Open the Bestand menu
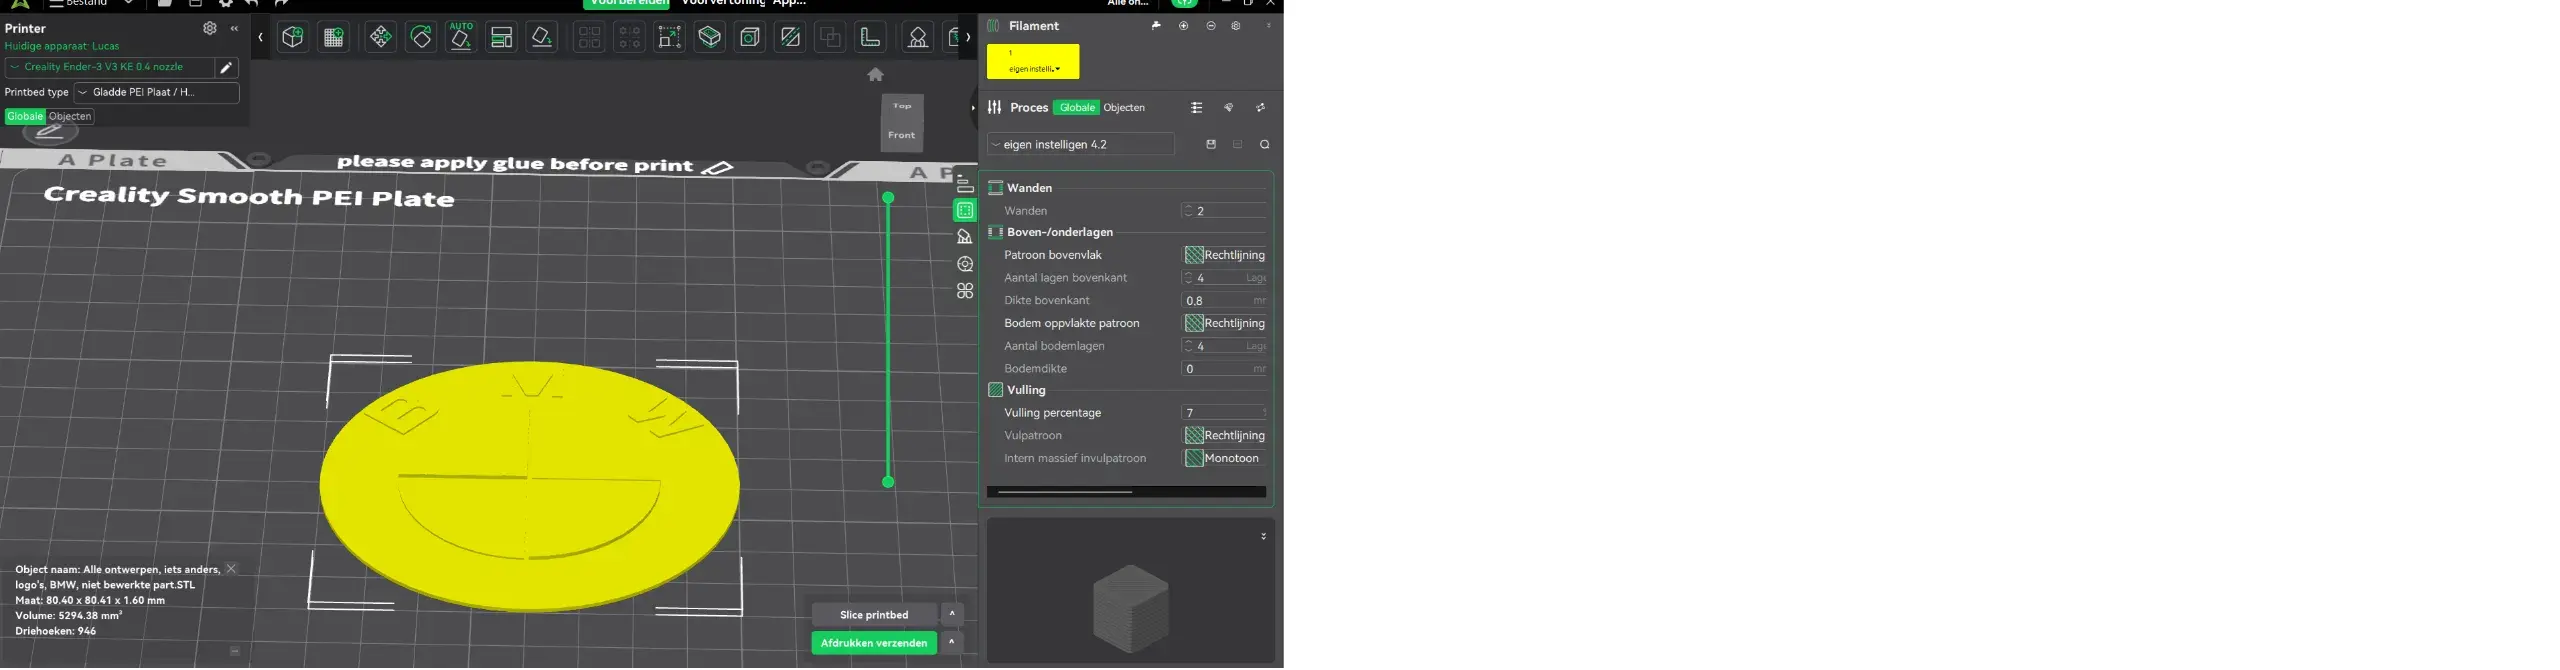 pyautogui.click(x=86, y=3)
